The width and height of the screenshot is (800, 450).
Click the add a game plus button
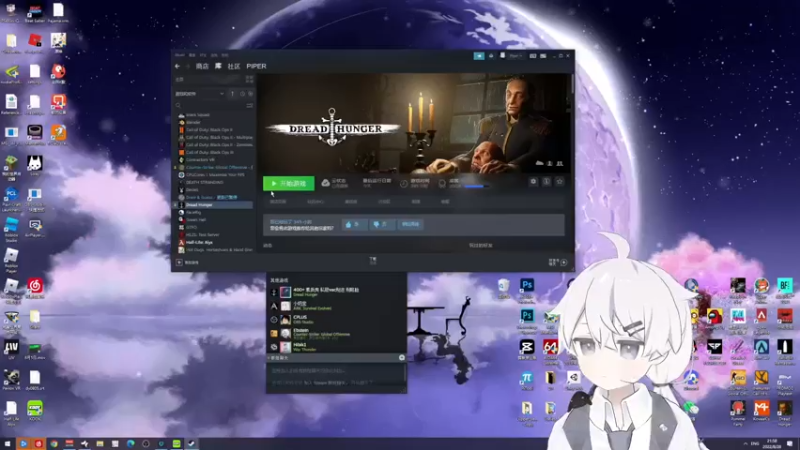(x=179, y=262)
